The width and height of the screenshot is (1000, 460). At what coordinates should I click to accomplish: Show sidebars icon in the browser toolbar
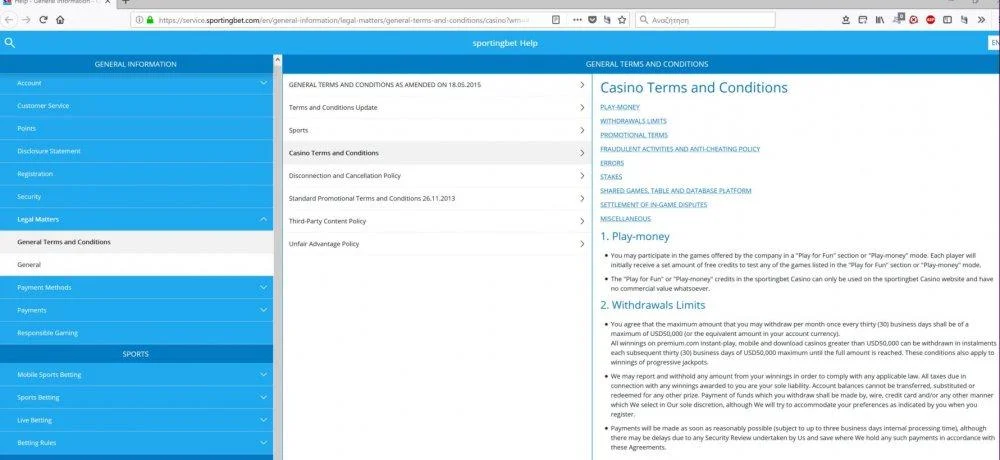[947, 20]
